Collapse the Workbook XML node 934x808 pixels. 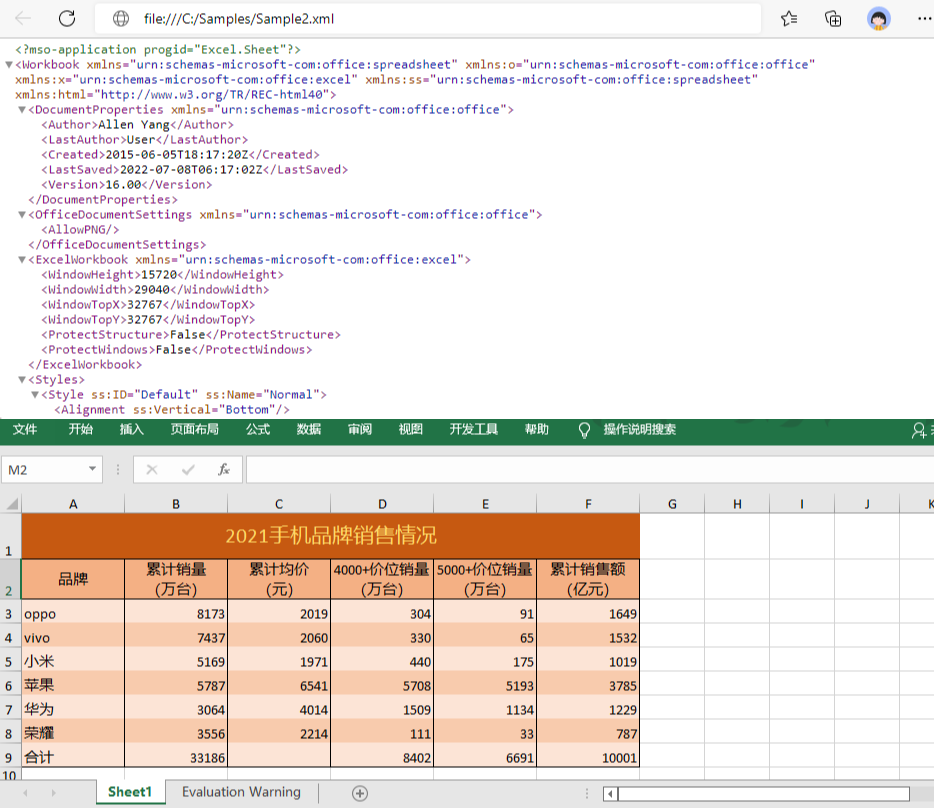tap(9, 64)
